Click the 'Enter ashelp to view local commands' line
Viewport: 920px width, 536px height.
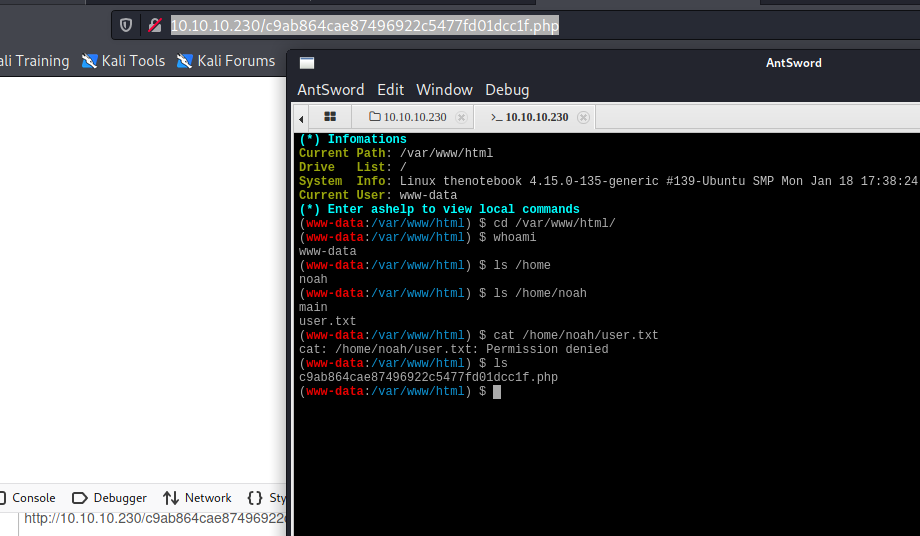439,209
